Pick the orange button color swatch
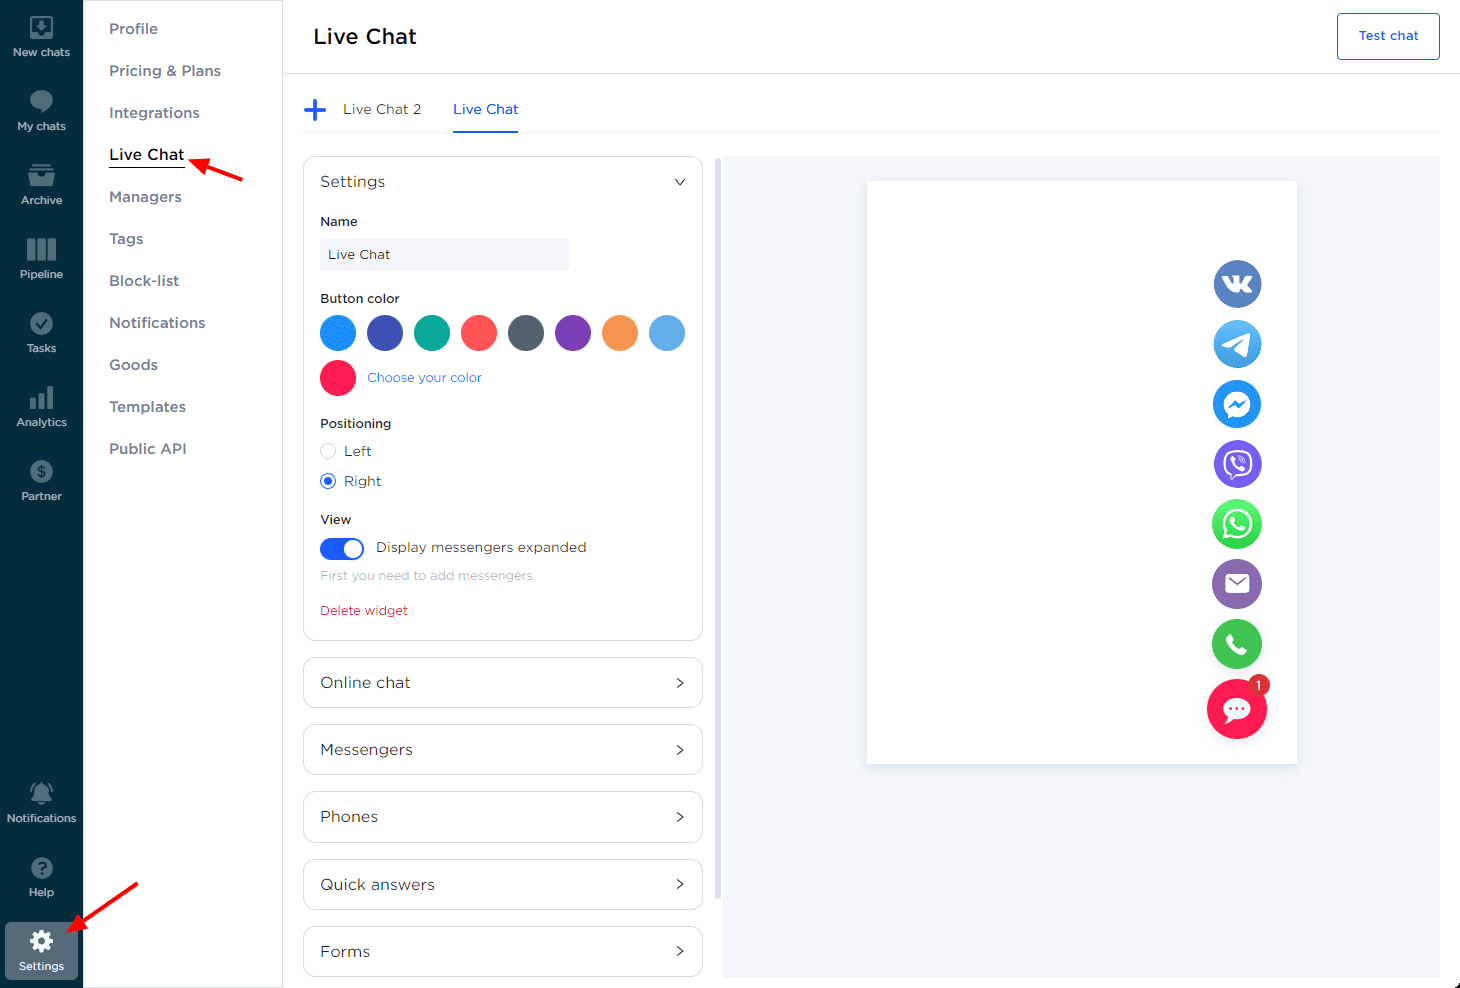This screenshot has height=988, width=1460. tap(620, 333)
